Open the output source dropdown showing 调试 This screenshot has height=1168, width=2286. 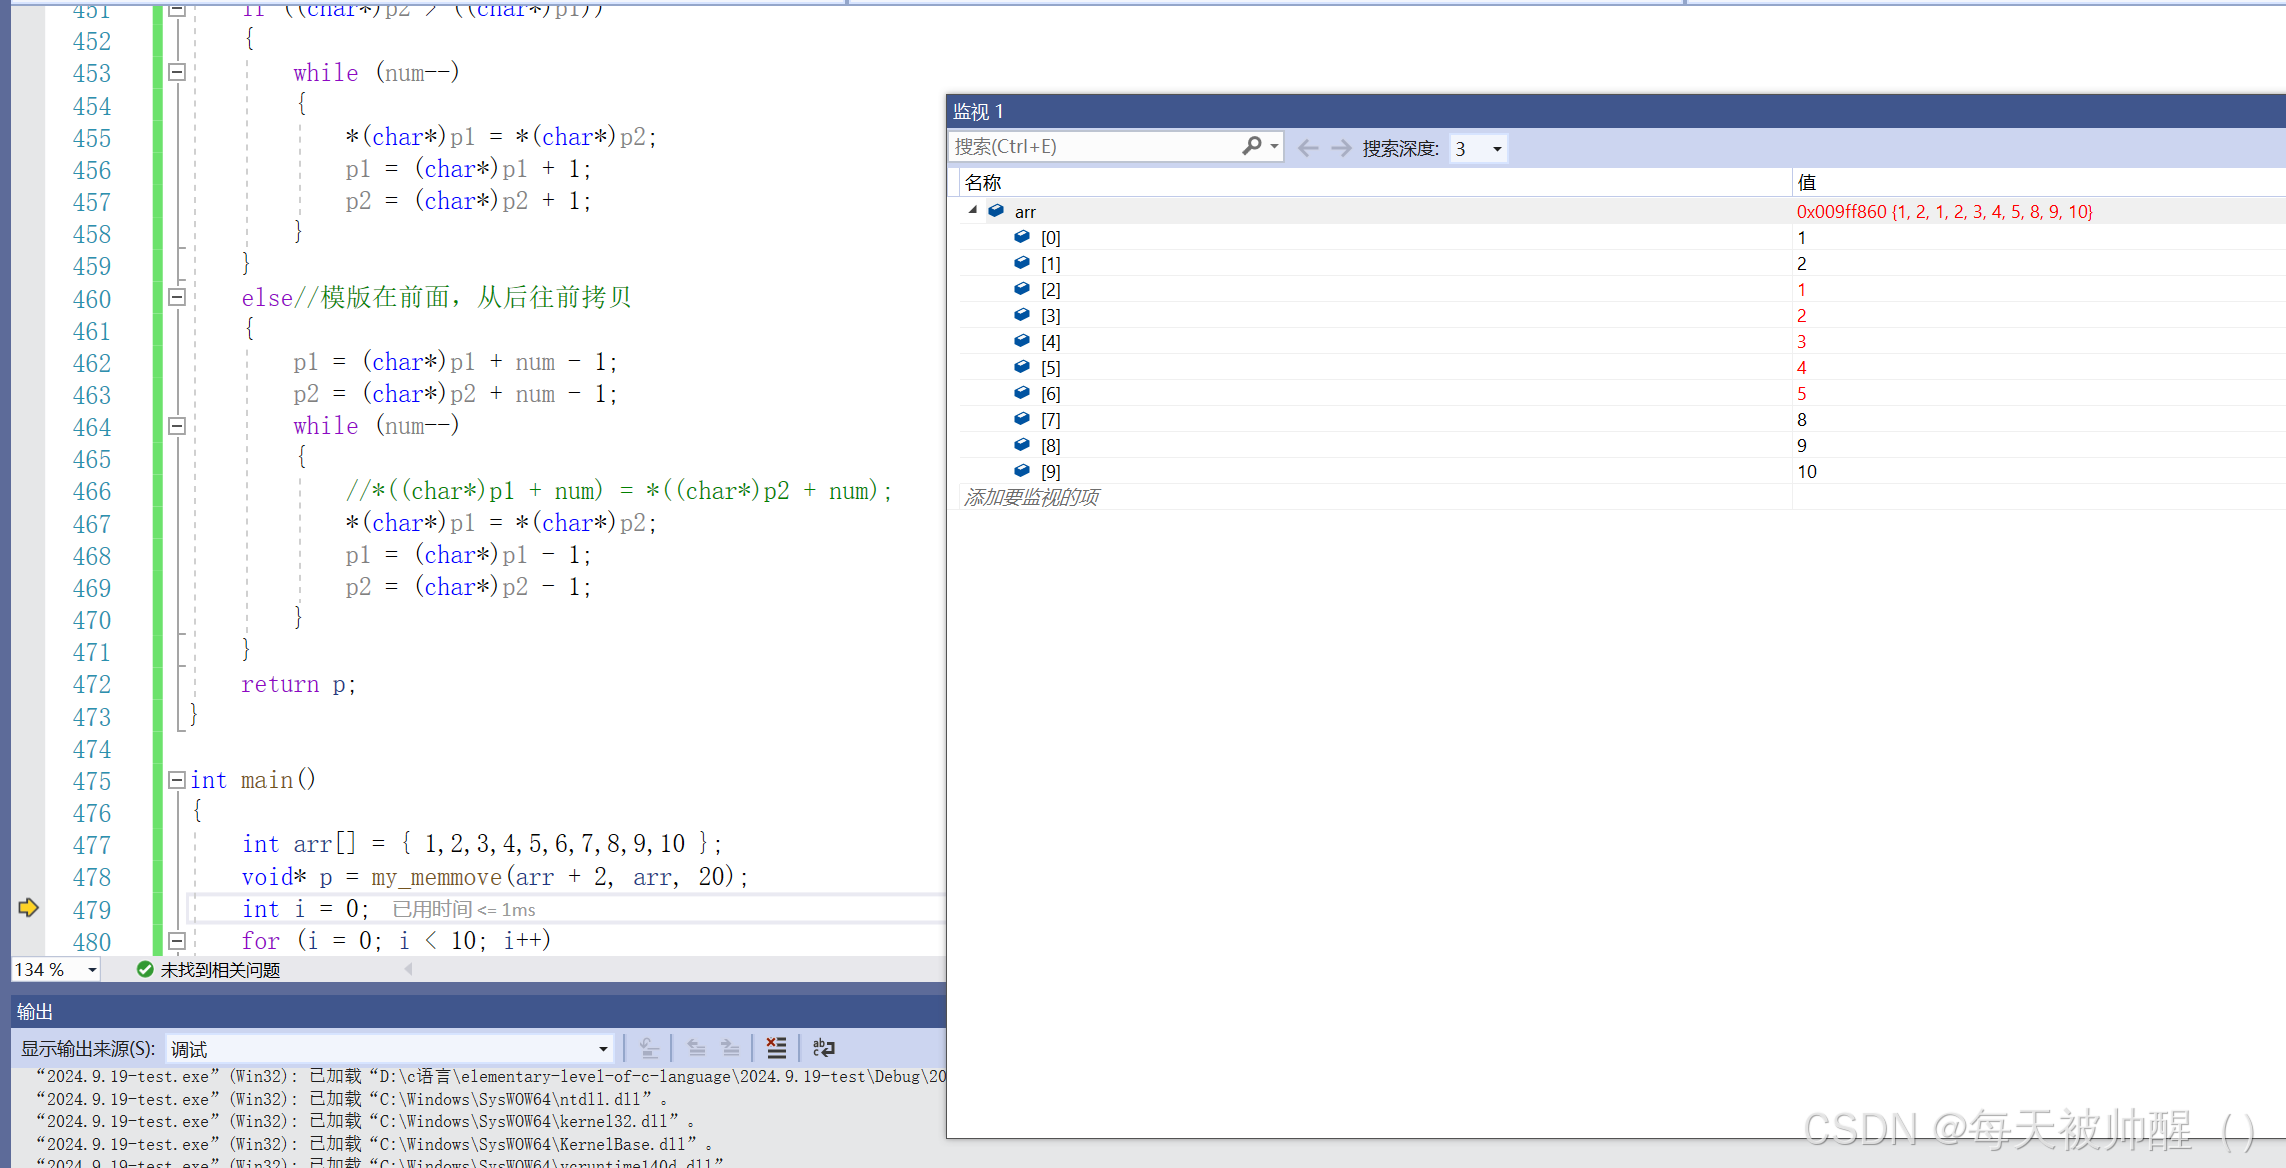pos(602,1049)
